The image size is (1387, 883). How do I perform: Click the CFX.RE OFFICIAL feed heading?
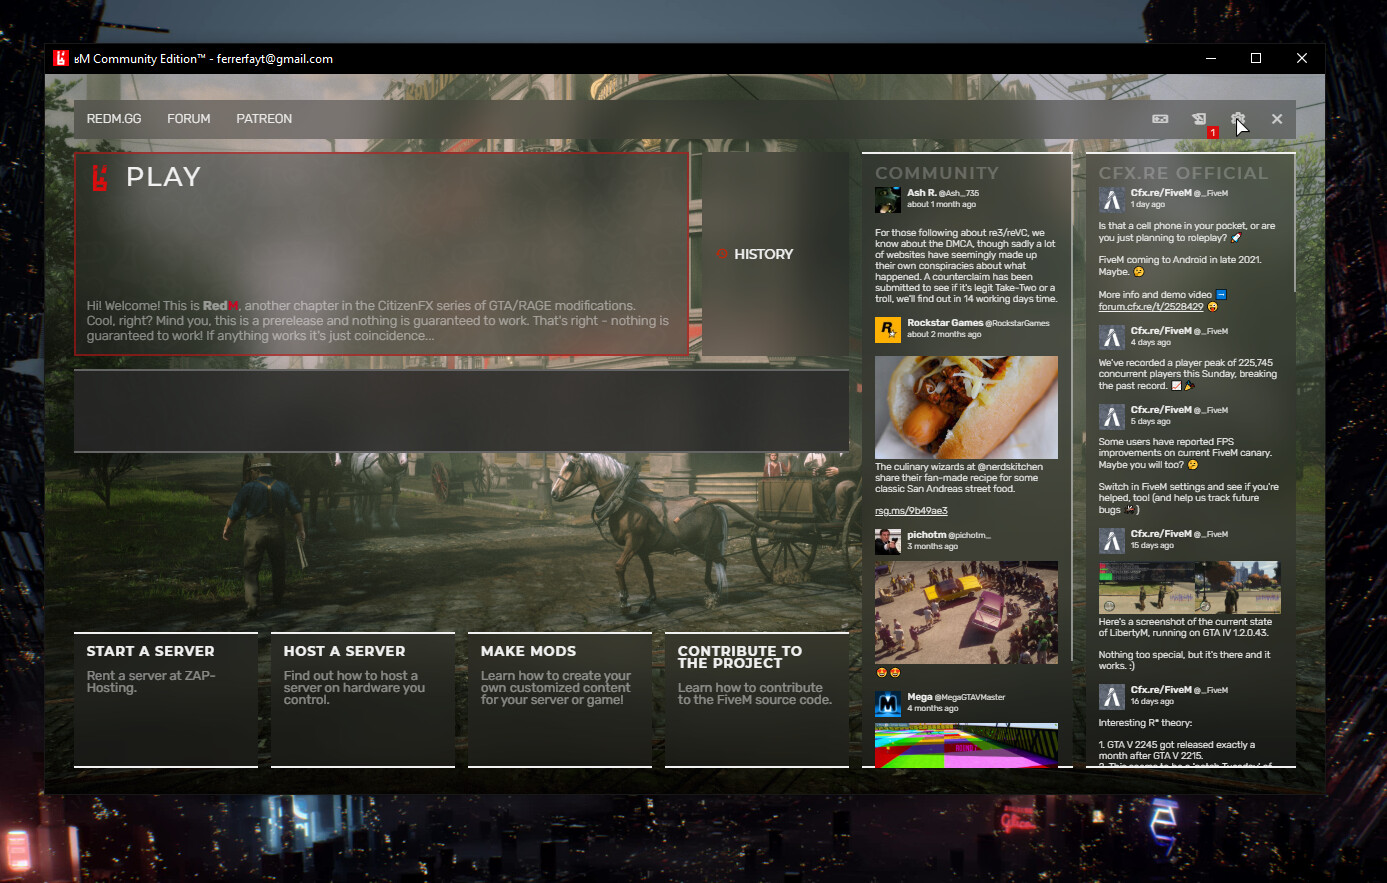coord(1183,173)
